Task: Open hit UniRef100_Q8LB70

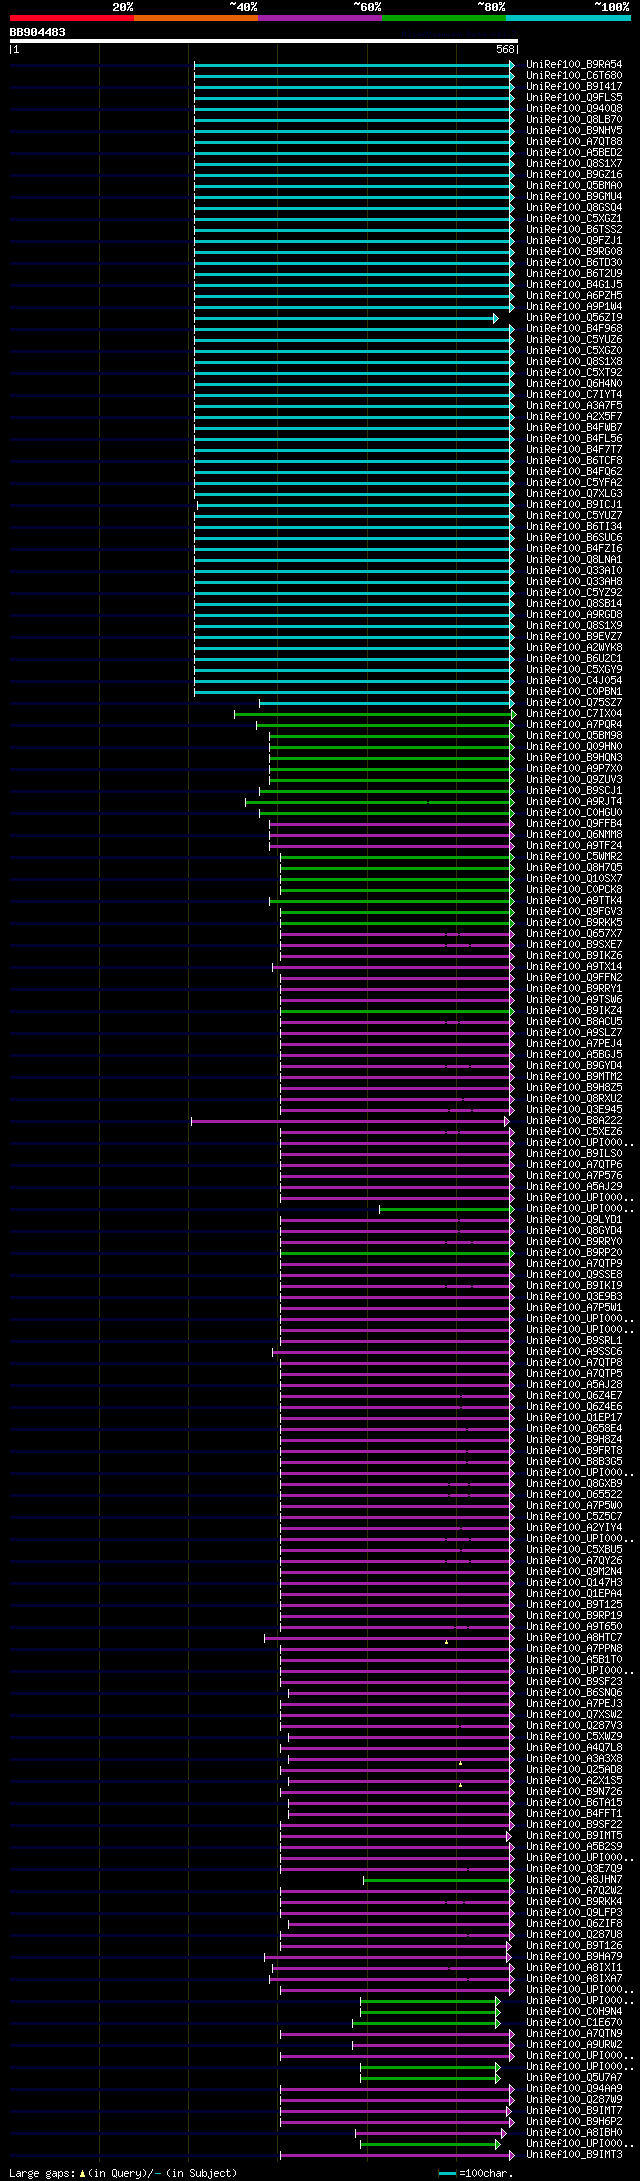Action: point(574,120)
